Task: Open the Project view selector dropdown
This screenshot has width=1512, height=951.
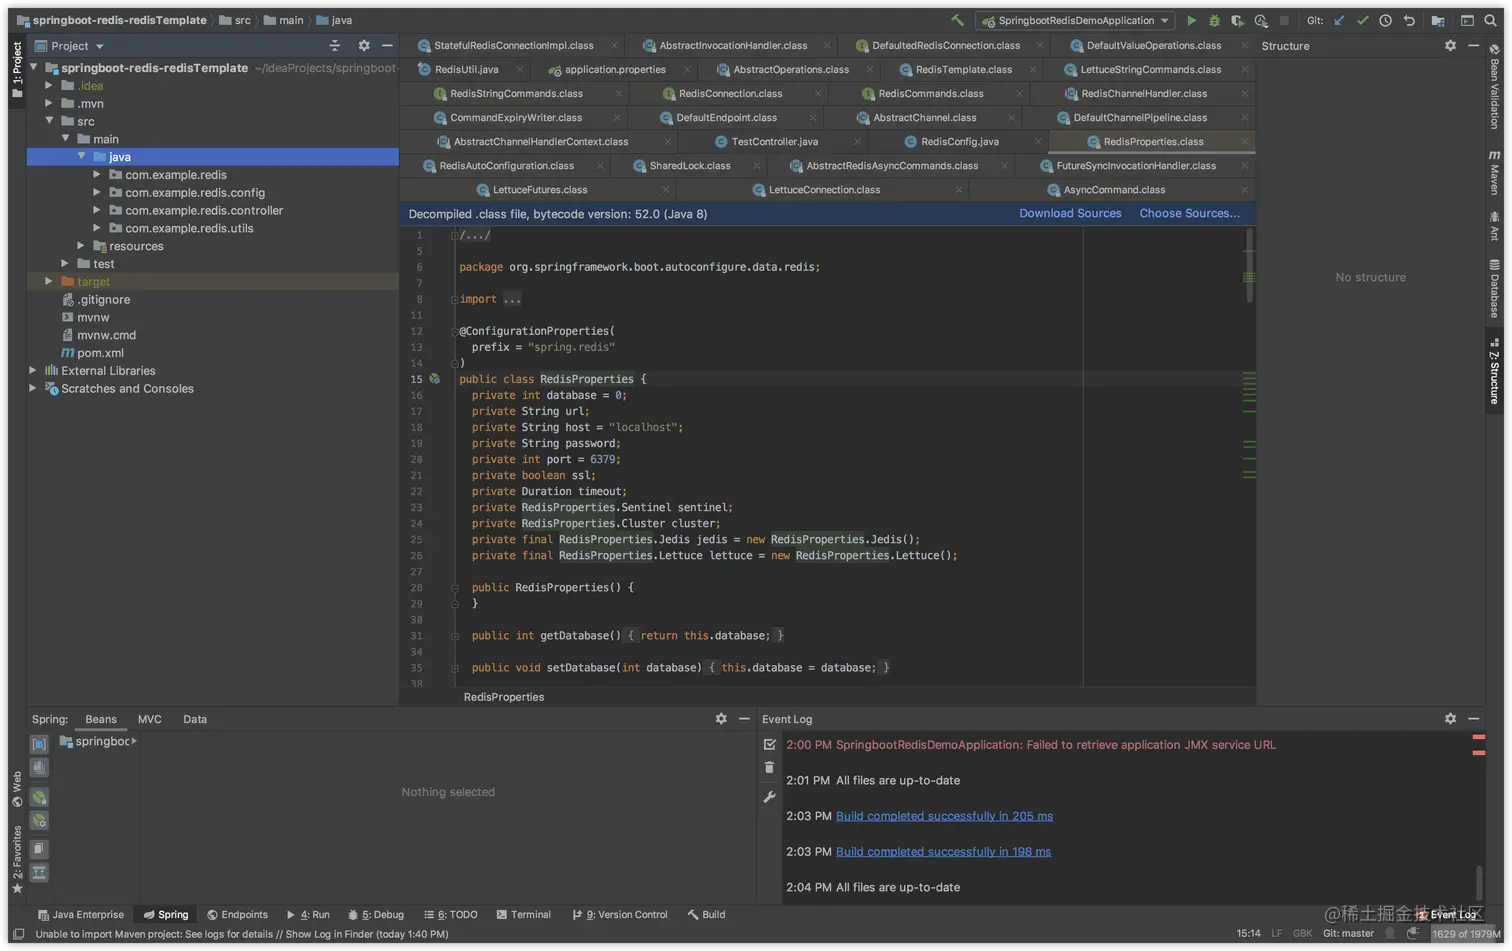Action: click(x=77, y=46)
